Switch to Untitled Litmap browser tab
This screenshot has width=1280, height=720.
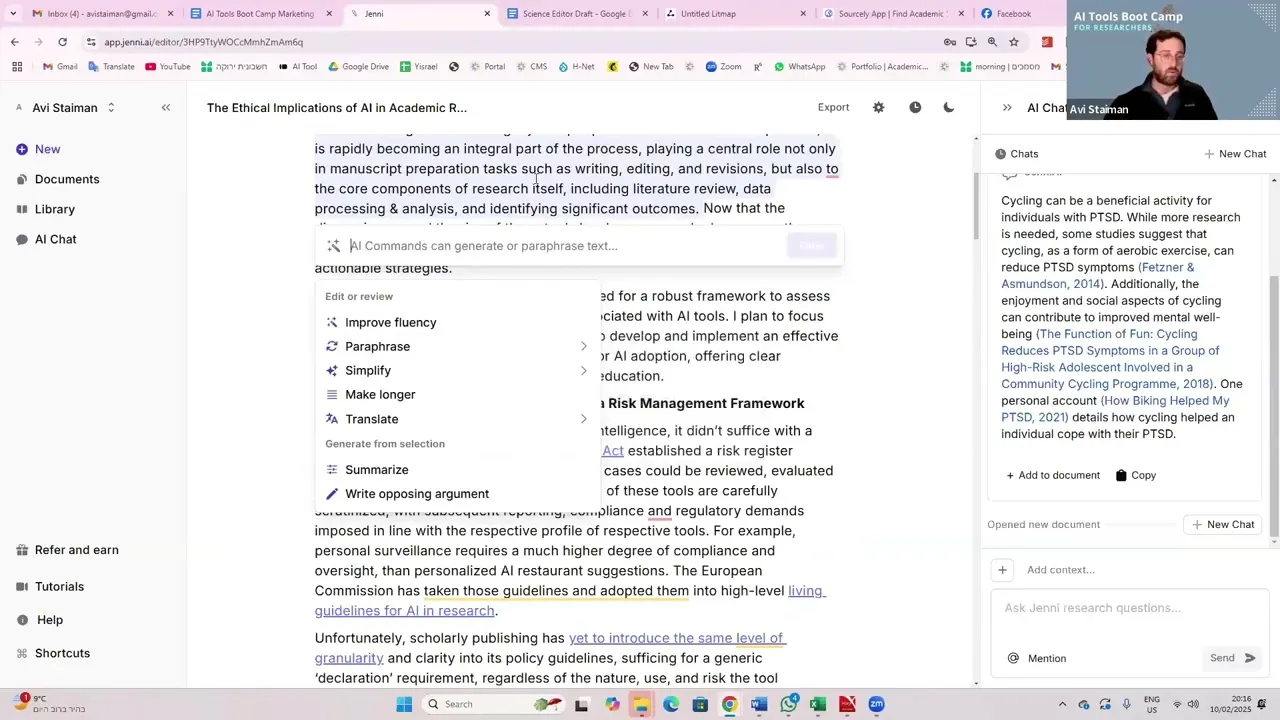click(735, 13)
